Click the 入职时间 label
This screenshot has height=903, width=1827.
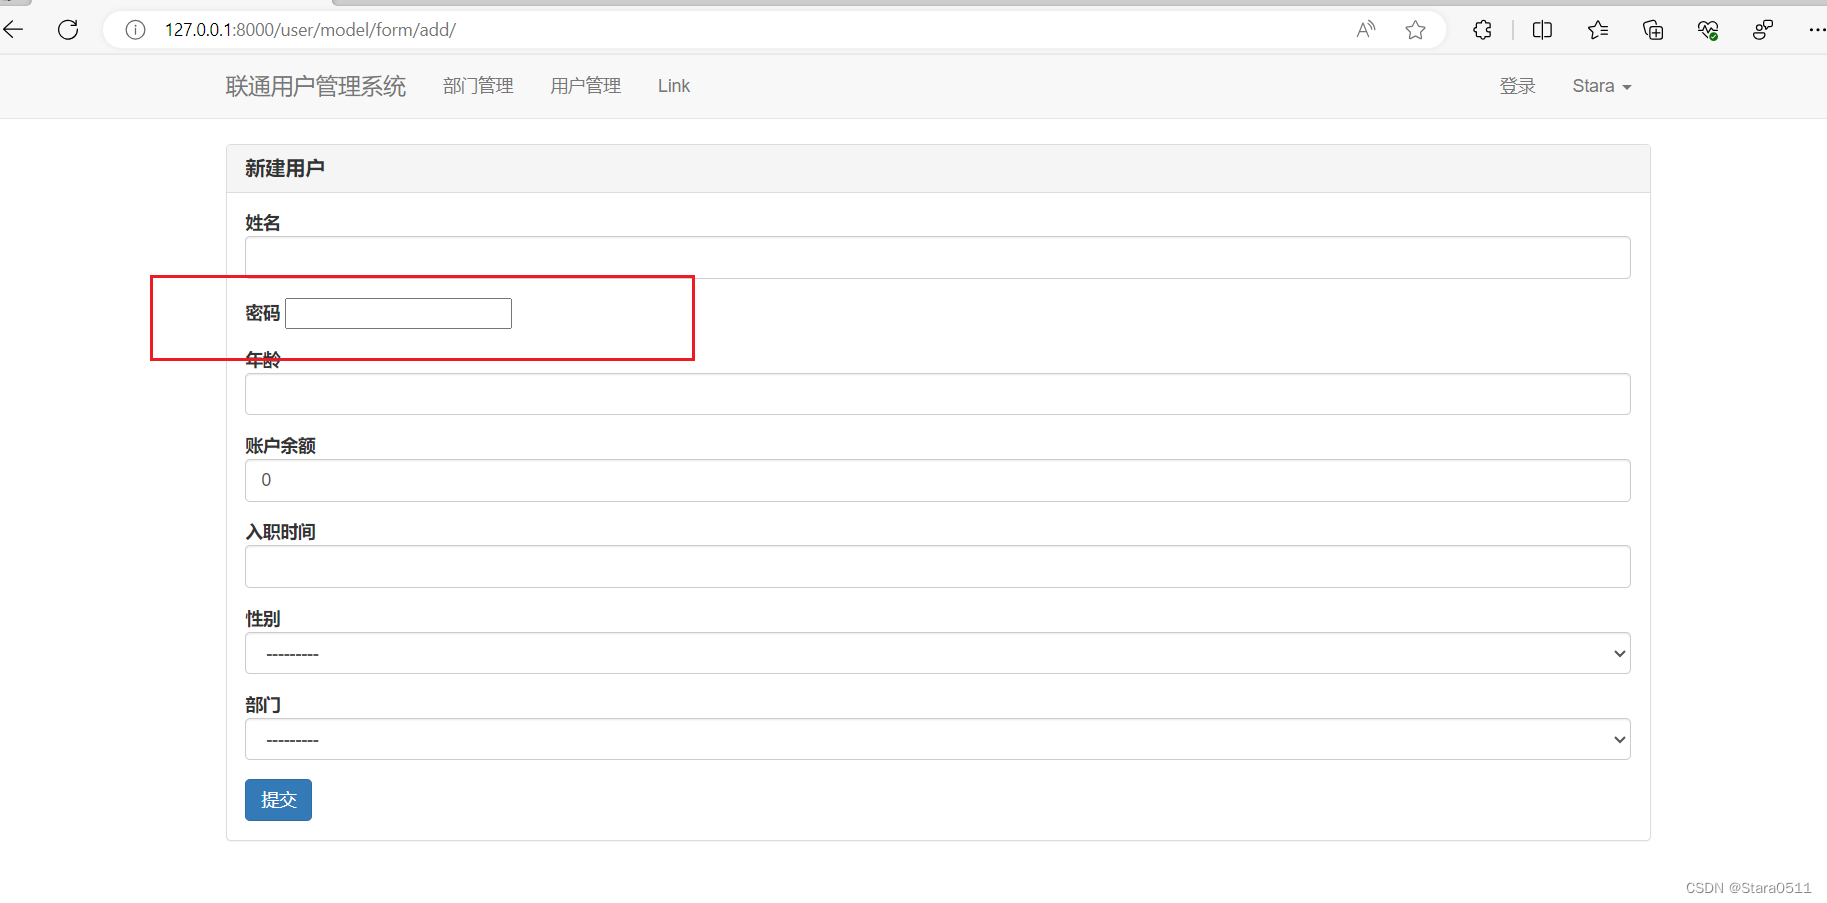[281, 532]
